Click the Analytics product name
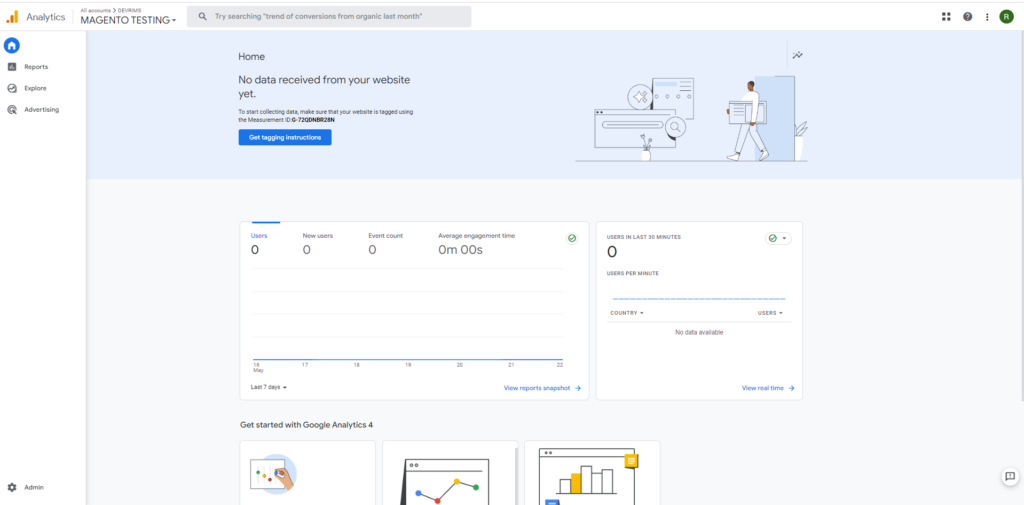The image size is (1024, 505). [x=46, y=17]
